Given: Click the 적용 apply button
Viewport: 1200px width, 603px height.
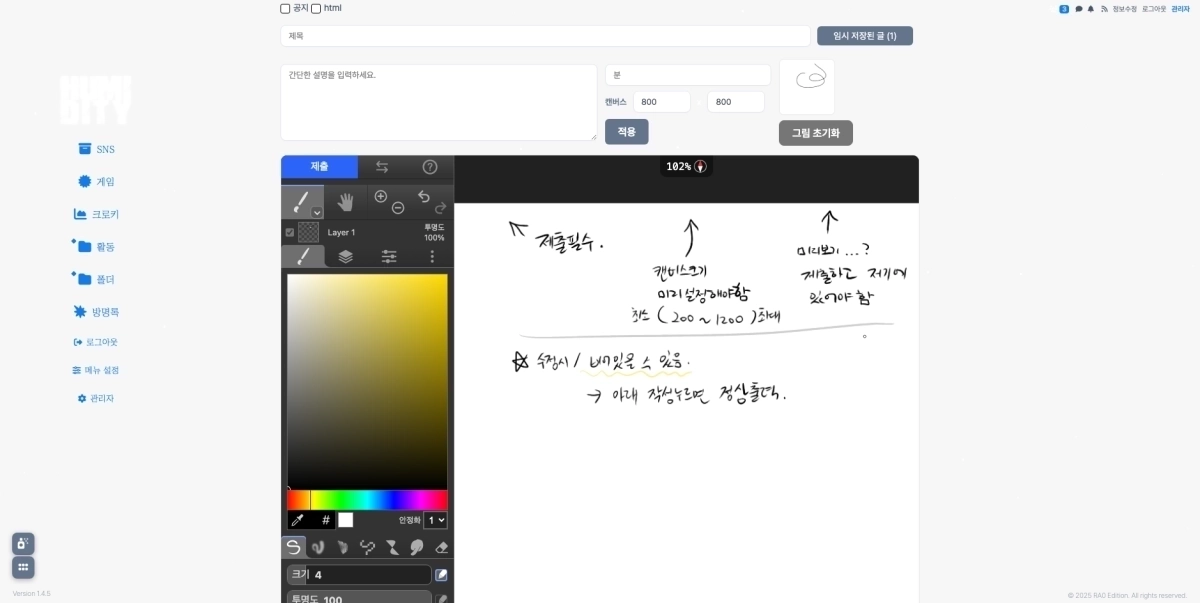Looking at the screenshot, I should (626, 131).
